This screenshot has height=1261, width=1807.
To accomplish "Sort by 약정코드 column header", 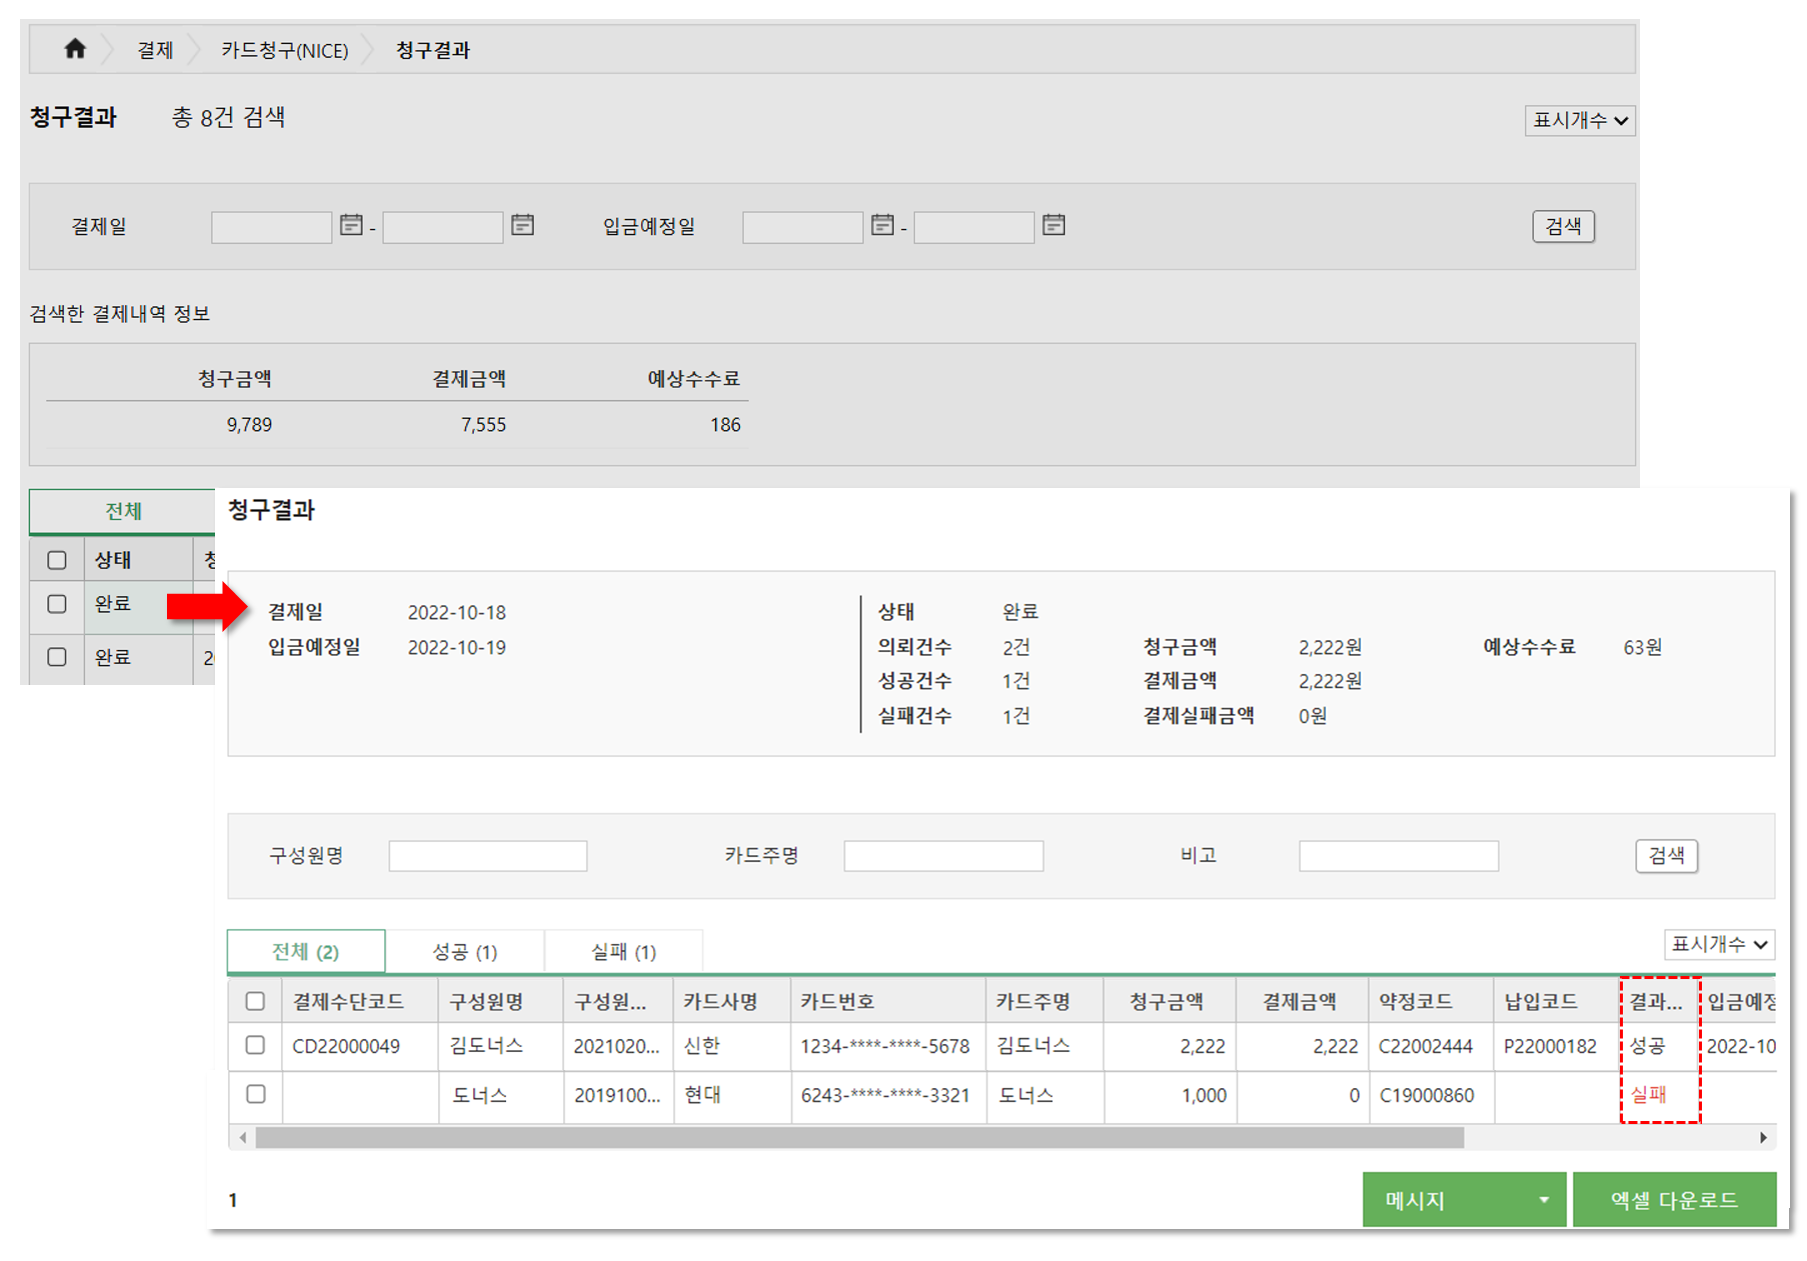I will pos(1431,1001).
